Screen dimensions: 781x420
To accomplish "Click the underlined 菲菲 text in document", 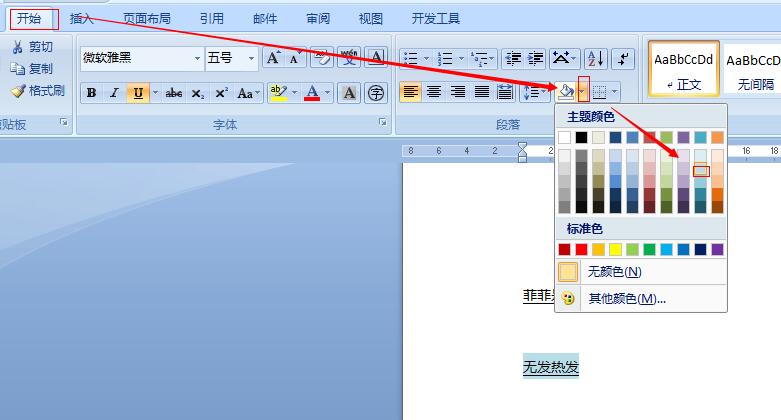I will (x=538, y=297).
